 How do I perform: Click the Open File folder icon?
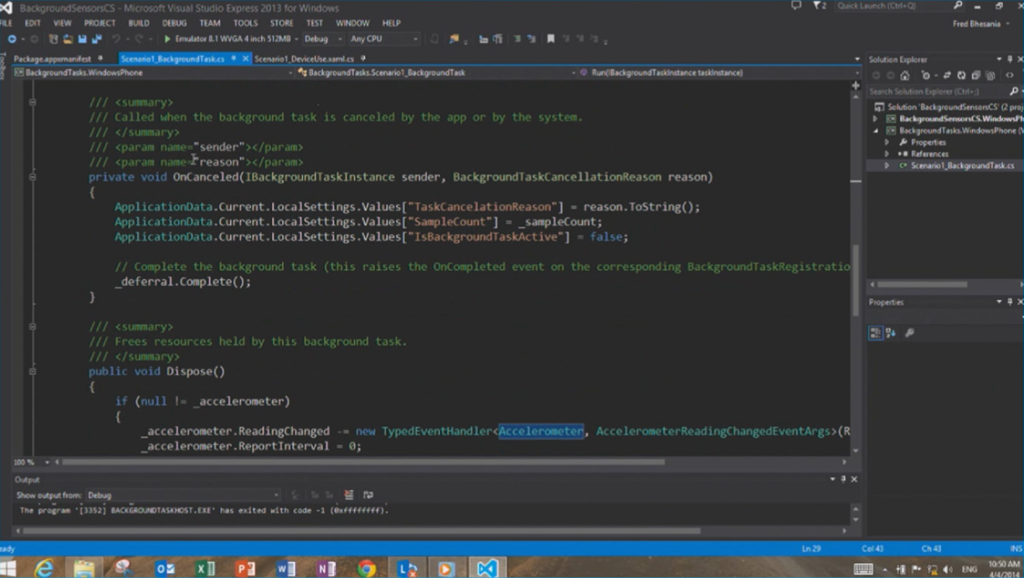68,39
